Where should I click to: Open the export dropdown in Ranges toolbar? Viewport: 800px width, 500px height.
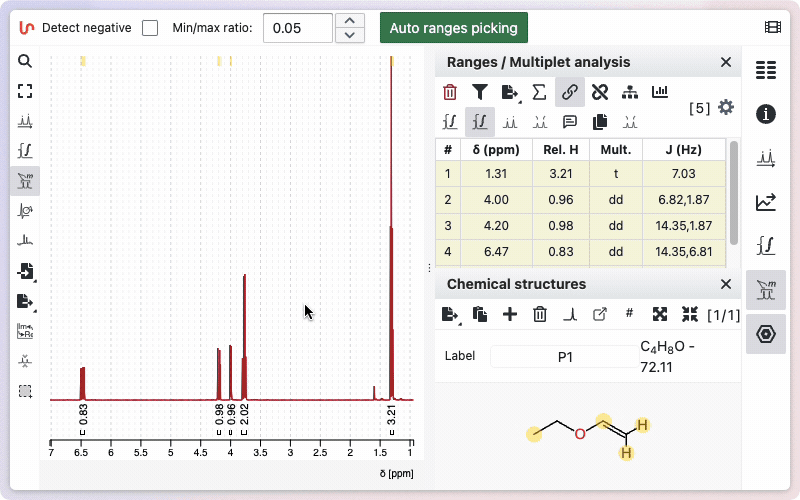pos(510,93)
